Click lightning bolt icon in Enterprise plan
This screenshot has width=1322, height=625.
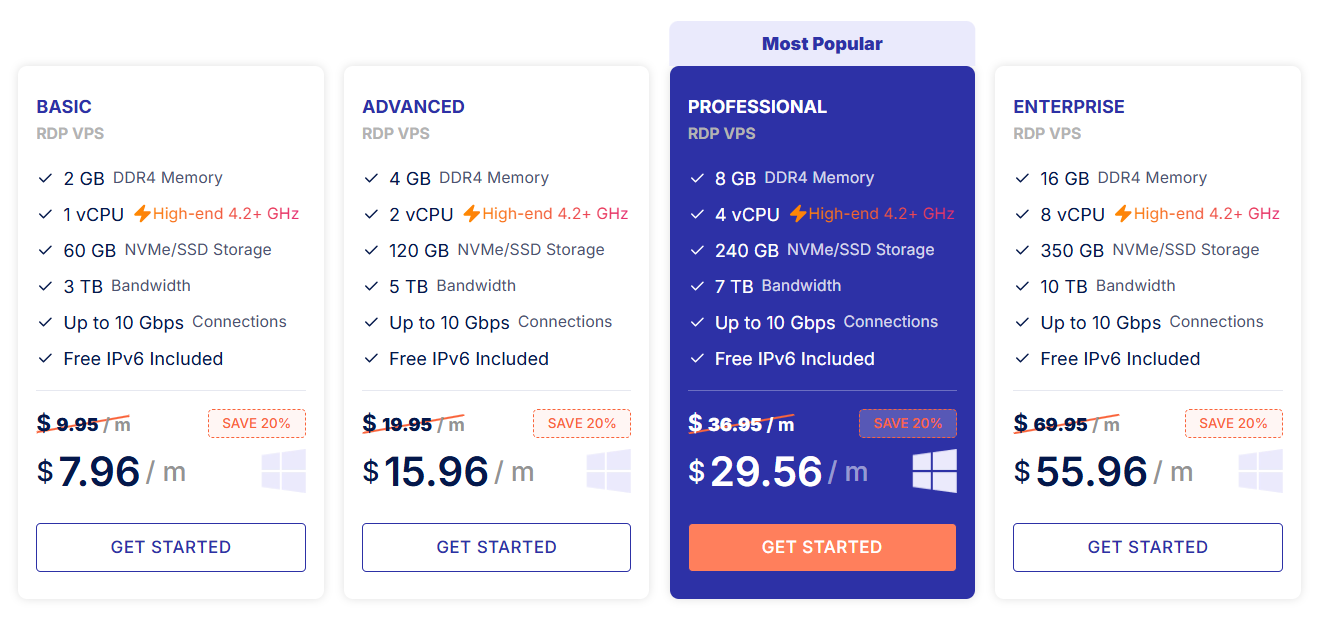coord(1123,214)
